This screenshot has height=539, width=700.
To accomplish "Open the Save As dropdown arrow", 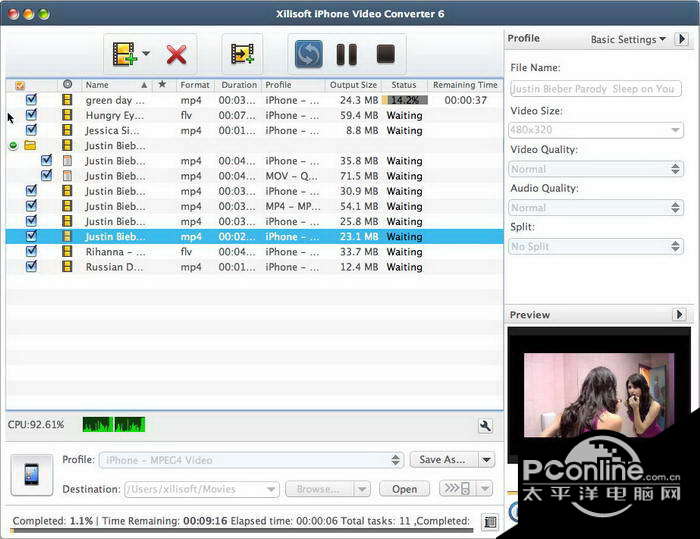I will tap(487, 460).
